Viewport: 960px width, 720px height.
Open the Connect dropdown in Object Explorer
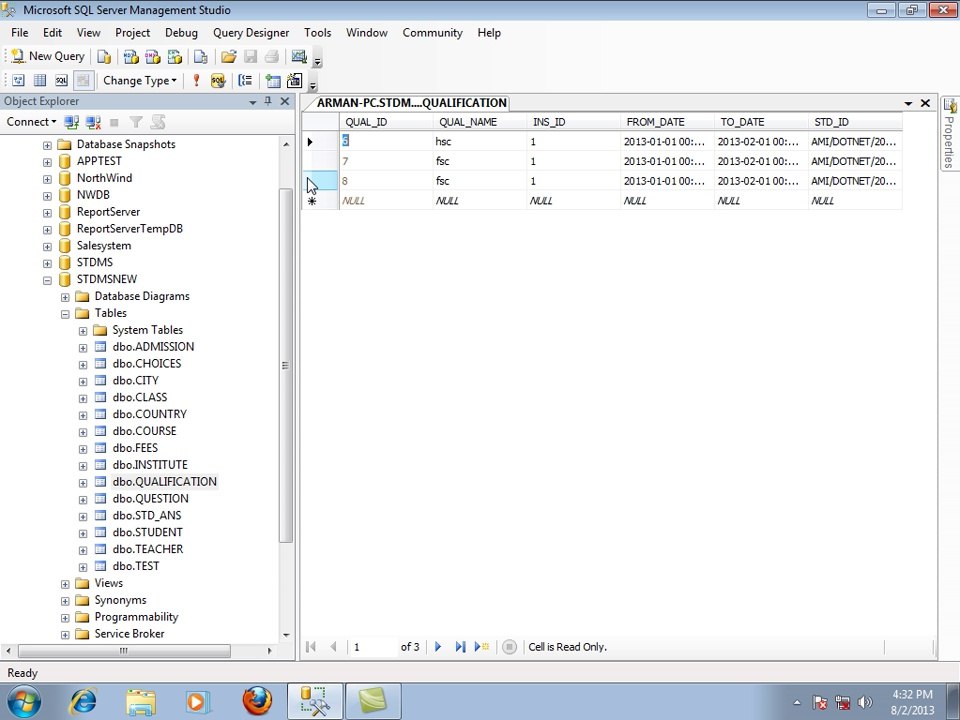pos(31,122)
